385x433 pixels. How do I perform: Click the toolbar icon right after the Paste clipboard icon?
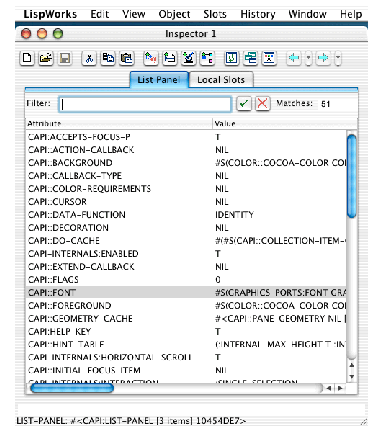(x=151, y=58)
